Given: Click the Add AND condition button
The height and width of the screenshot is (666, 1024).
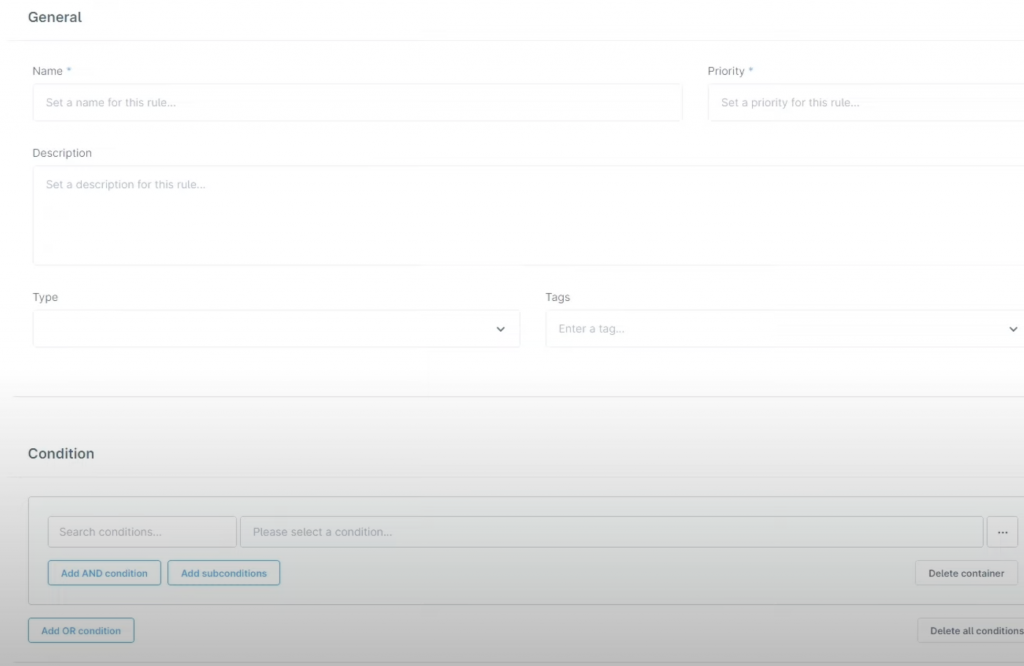Looking at the screenshot, I should coord(104,572).
